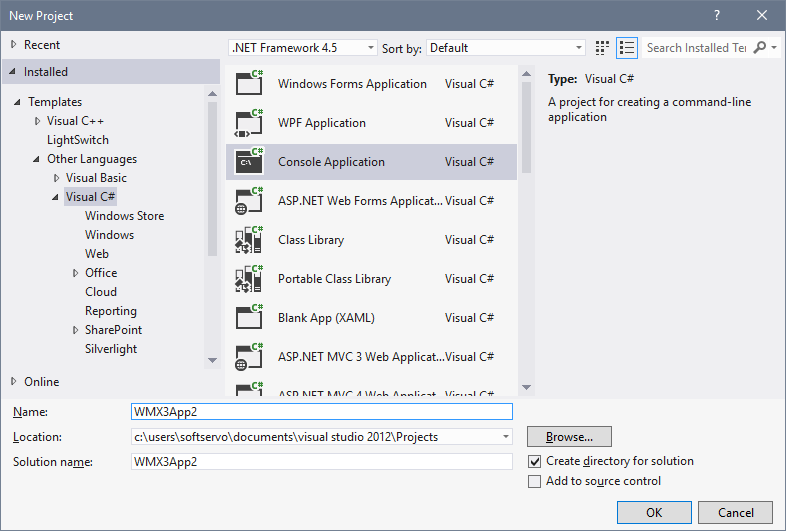Toggle Create directory for solution checkbox
Image resolution: width=786 pixels, height=531 pixels.
point(535,461)
